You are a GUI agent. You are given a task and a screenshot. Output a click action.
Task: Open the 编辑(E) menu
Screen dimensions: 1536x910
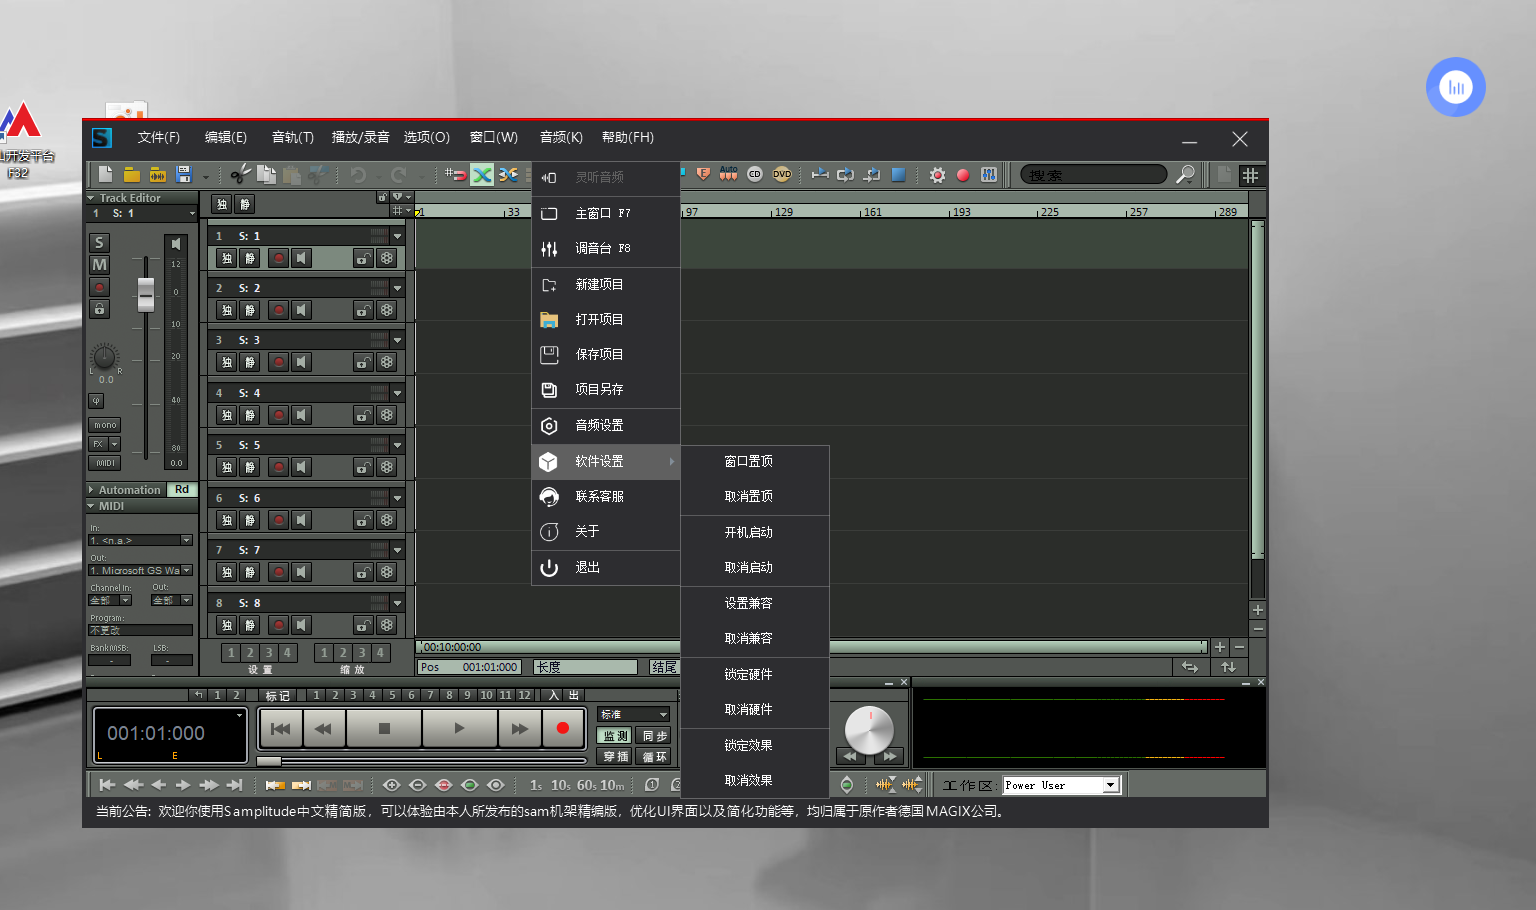226,137
